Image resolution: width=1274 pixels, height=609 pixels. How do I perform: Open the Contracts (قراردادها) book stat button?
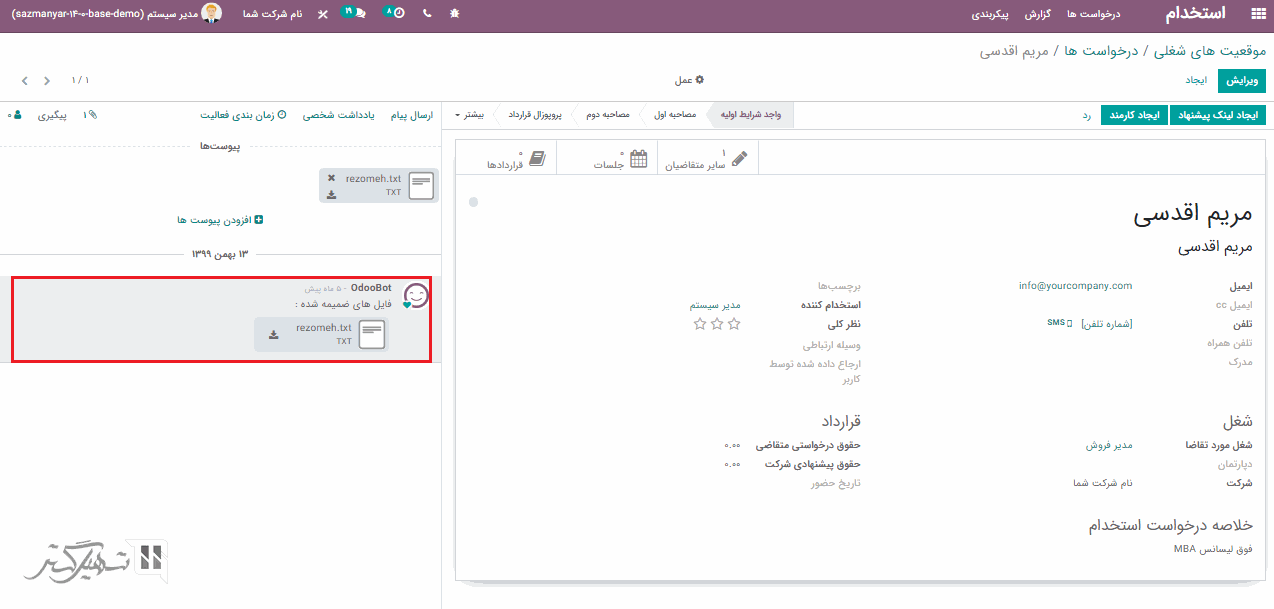coord(519,159)
